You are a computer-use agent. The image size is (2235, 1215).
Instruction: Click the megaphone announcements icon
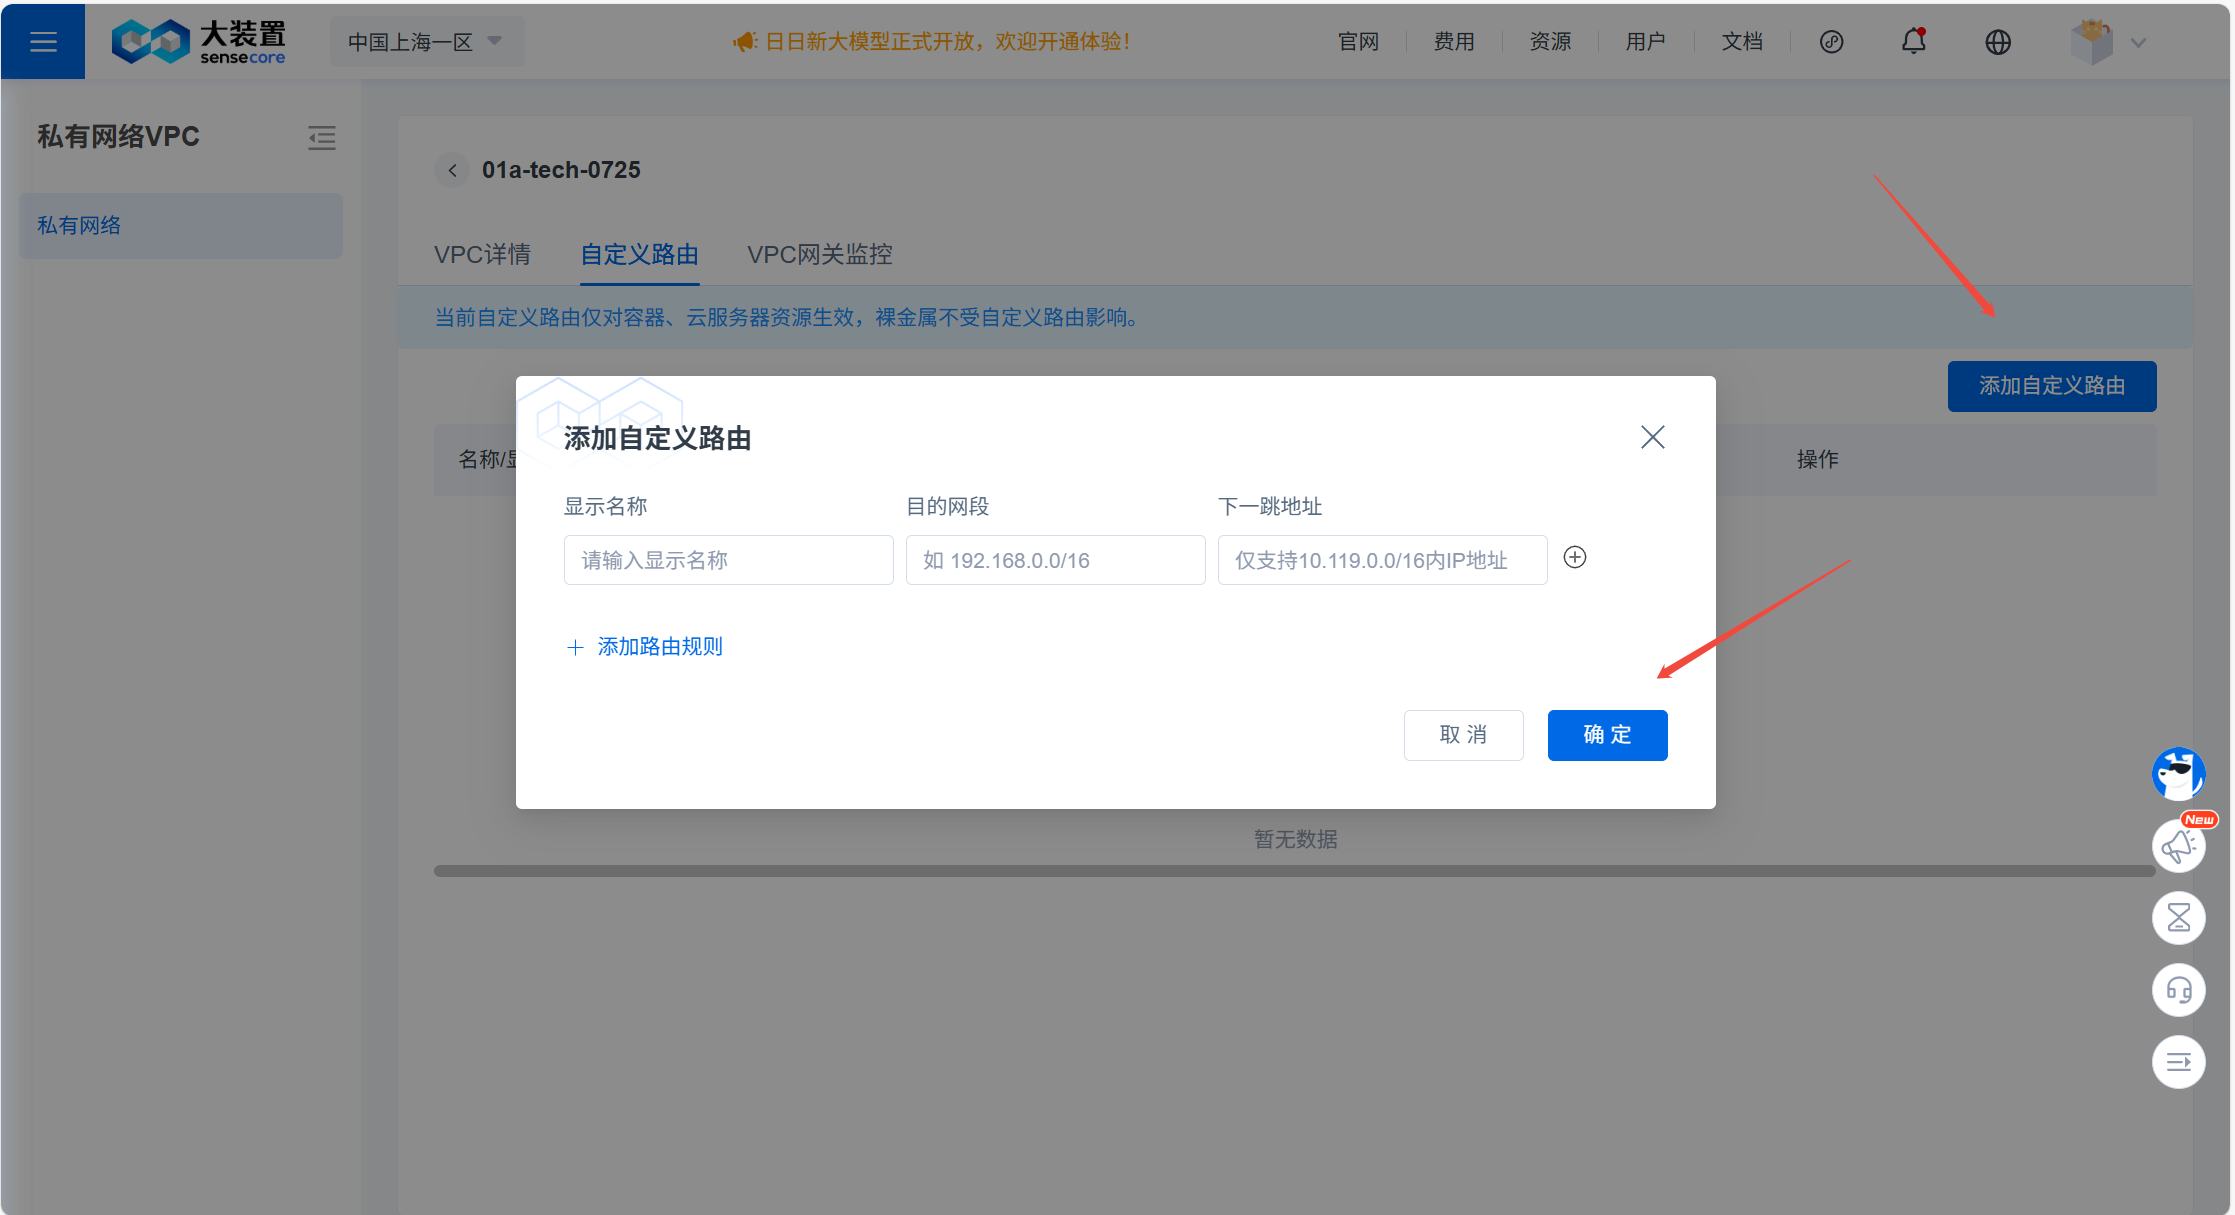pyautogui.click(x=2178, y=845)
